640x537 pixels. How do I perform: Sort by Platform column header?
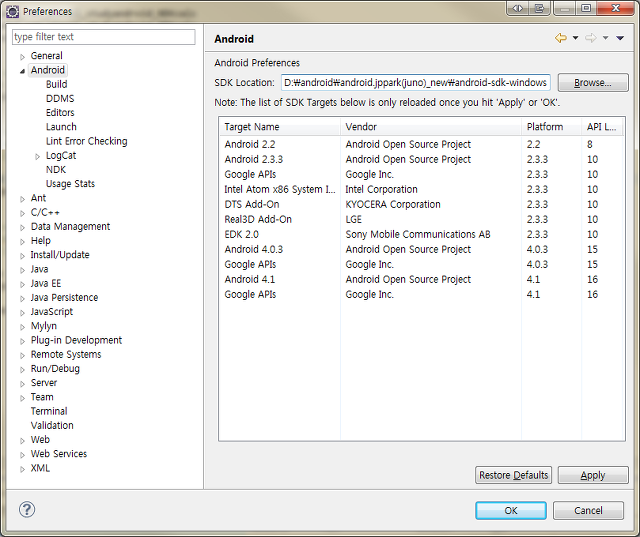551,127
